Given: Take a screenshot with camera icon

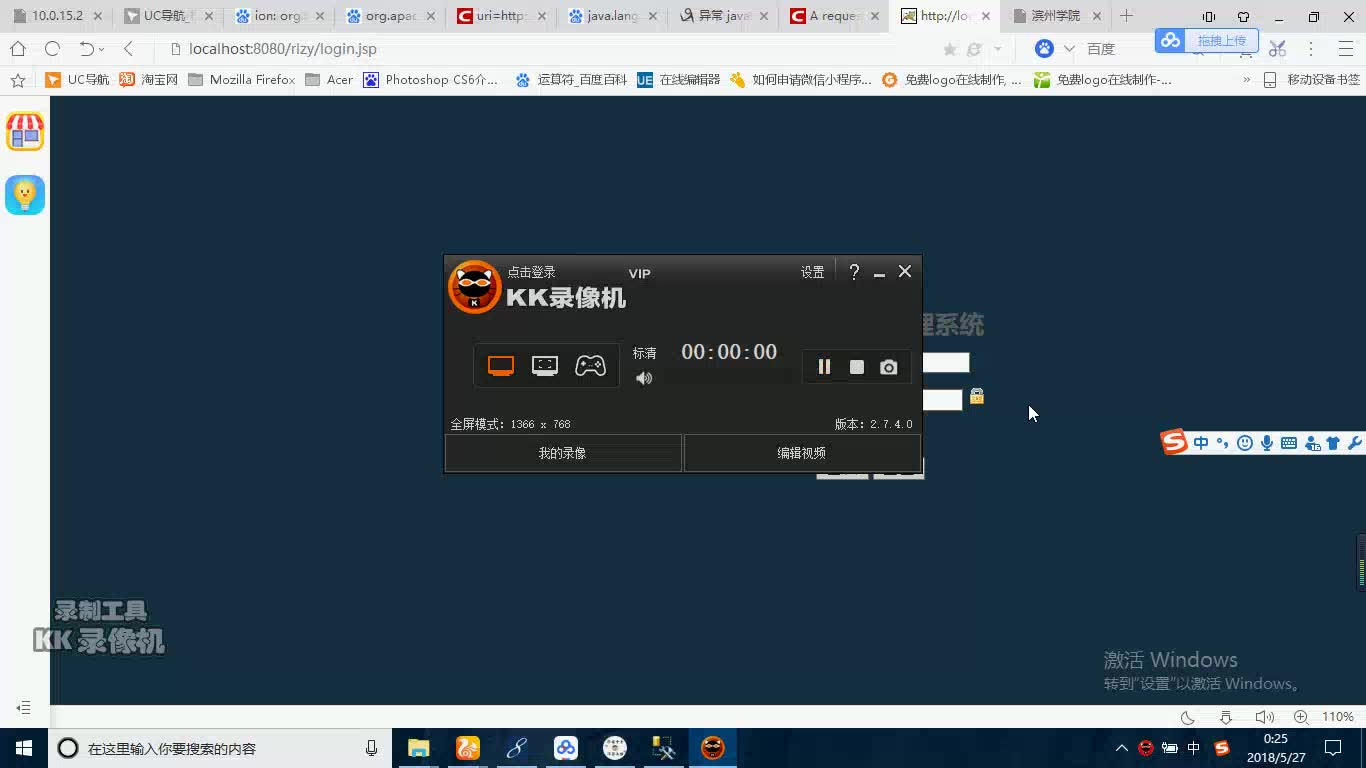Looking at the screenshot, I should click(x=888, y=367).
